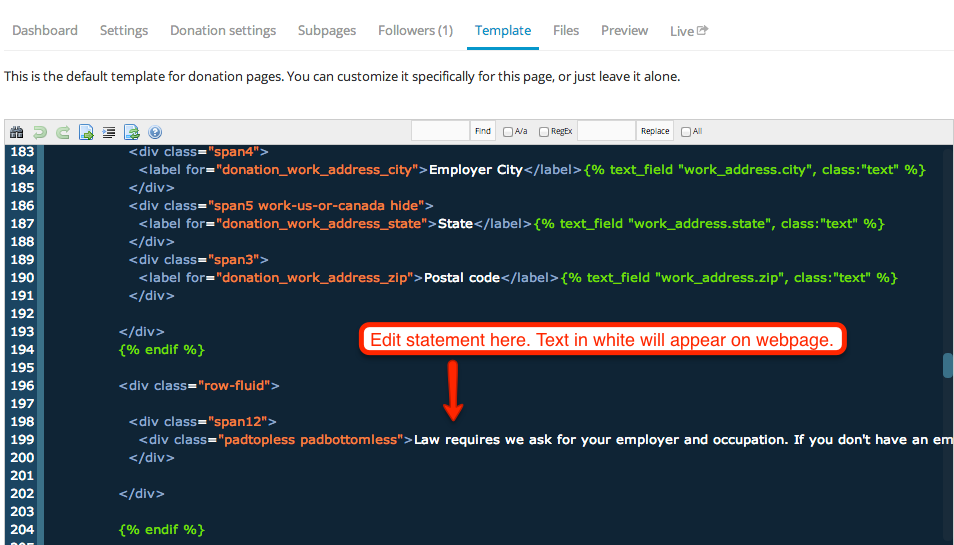Select the Template tab
Image resolution: width=954 pixels, height=545 pixels.
(x=503, y=30)
